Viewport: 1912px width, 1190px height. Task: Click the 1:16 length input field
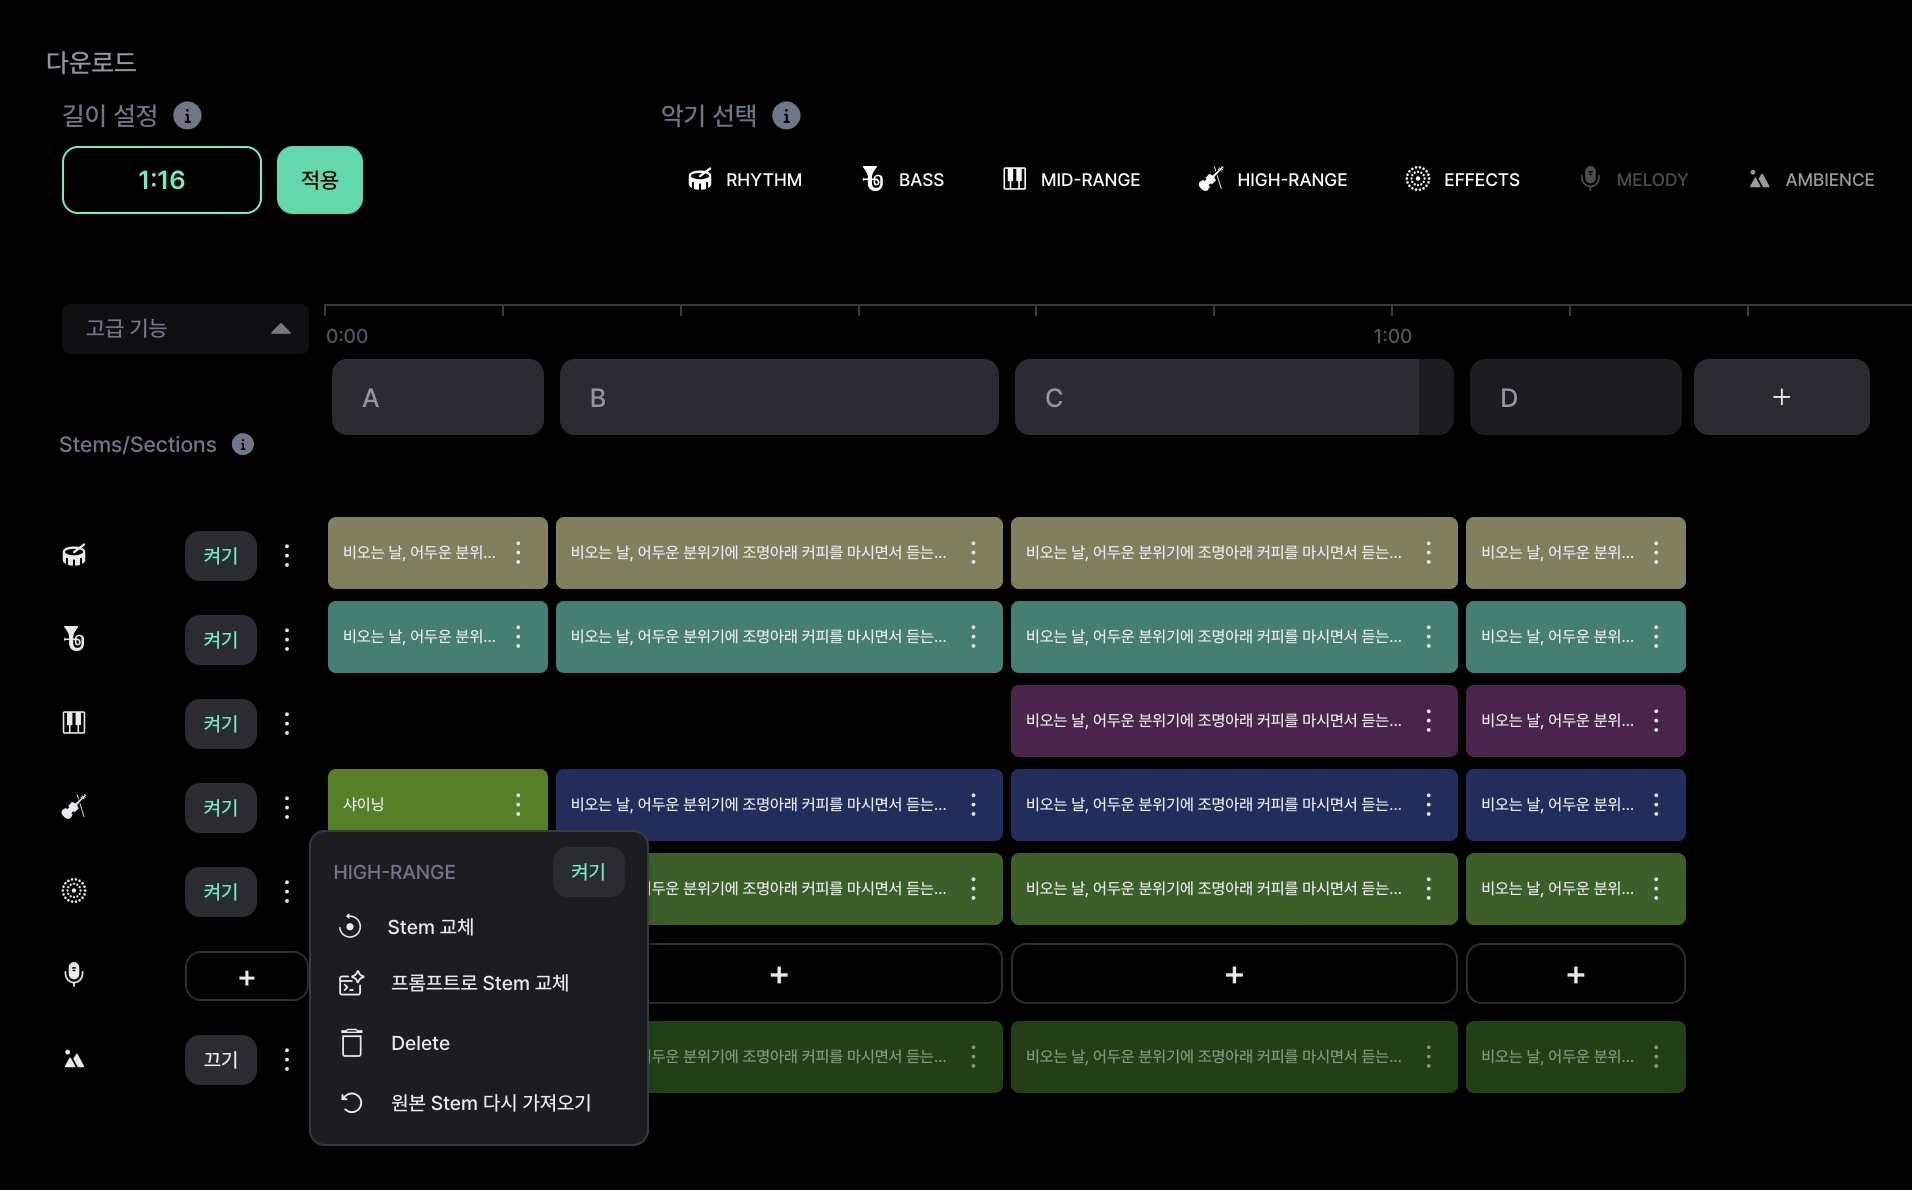tap(162, 180)
